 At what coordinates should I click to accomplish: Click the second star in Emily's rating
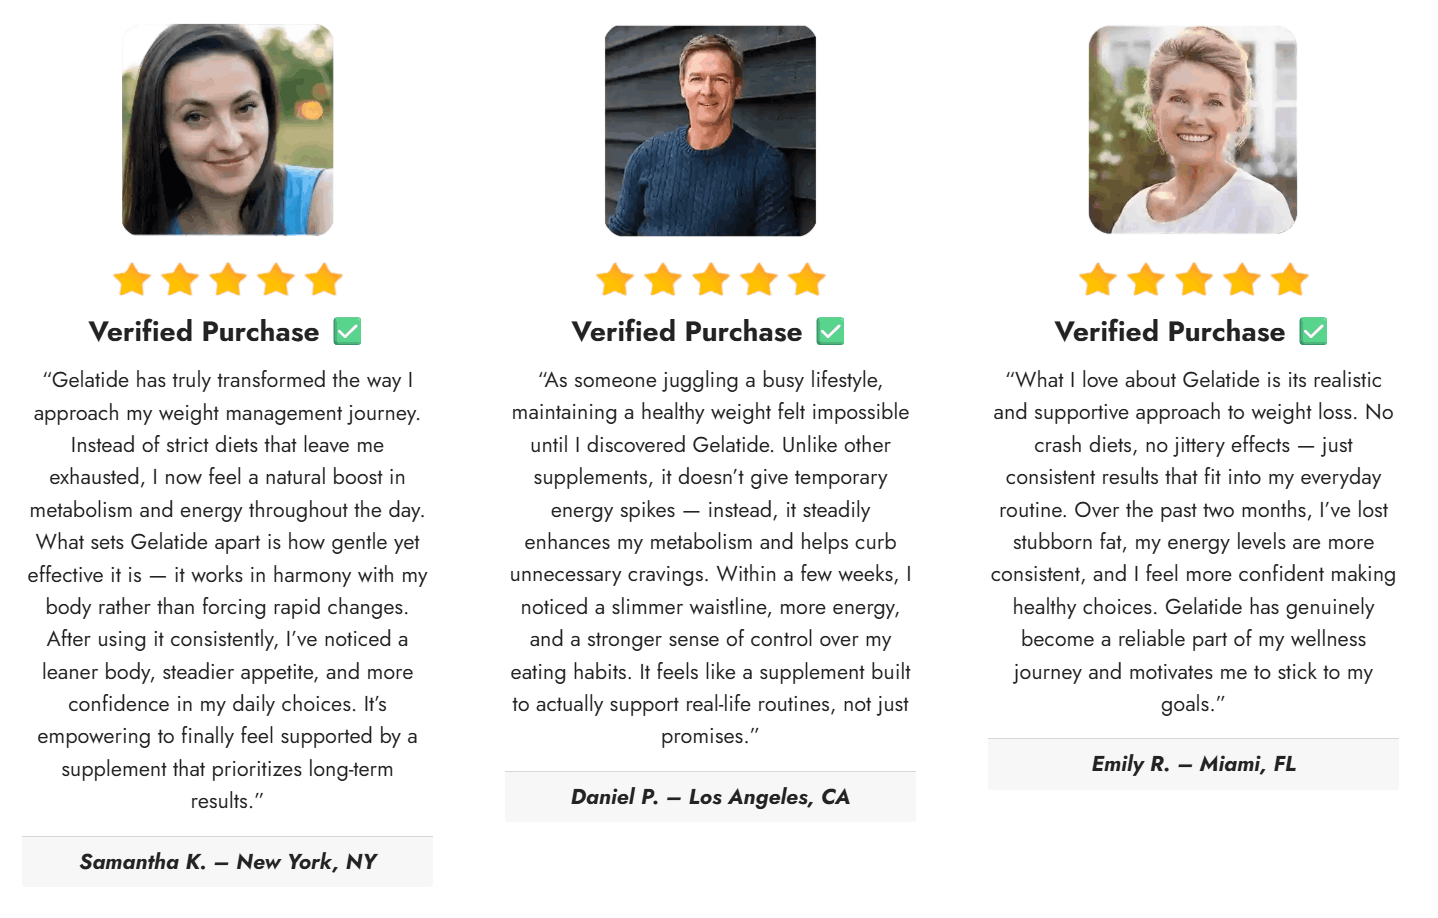pos(1146,280)
